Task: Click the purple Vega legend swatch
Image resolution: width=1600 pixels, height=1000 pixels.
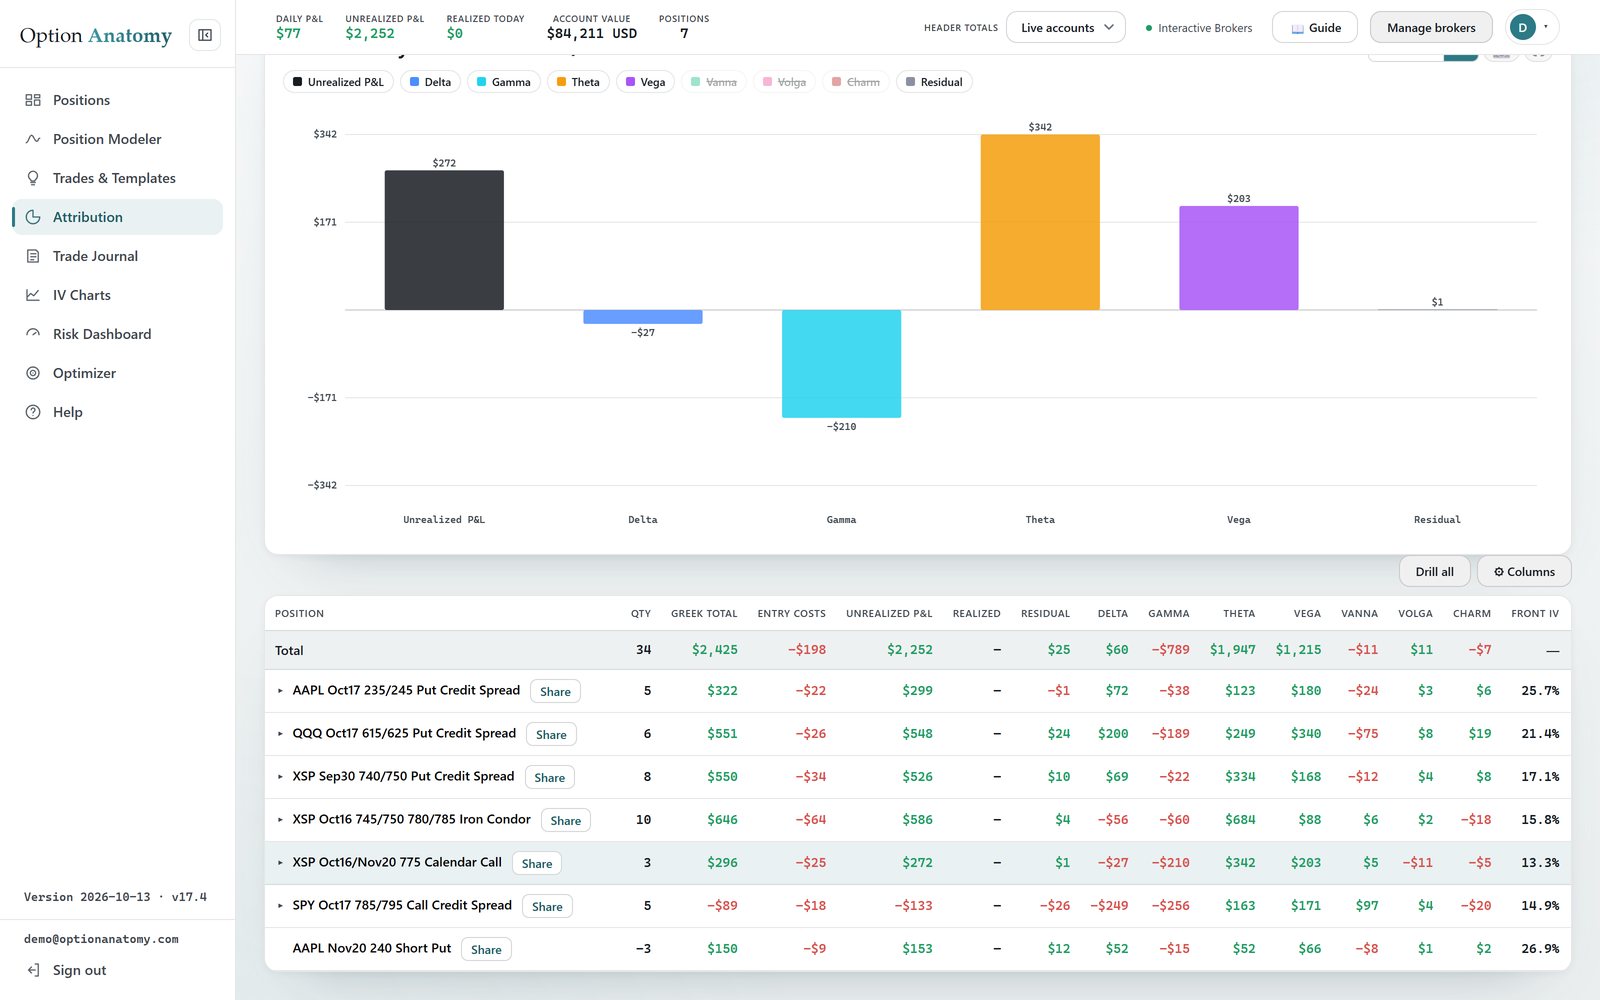Action: point(630,82)
